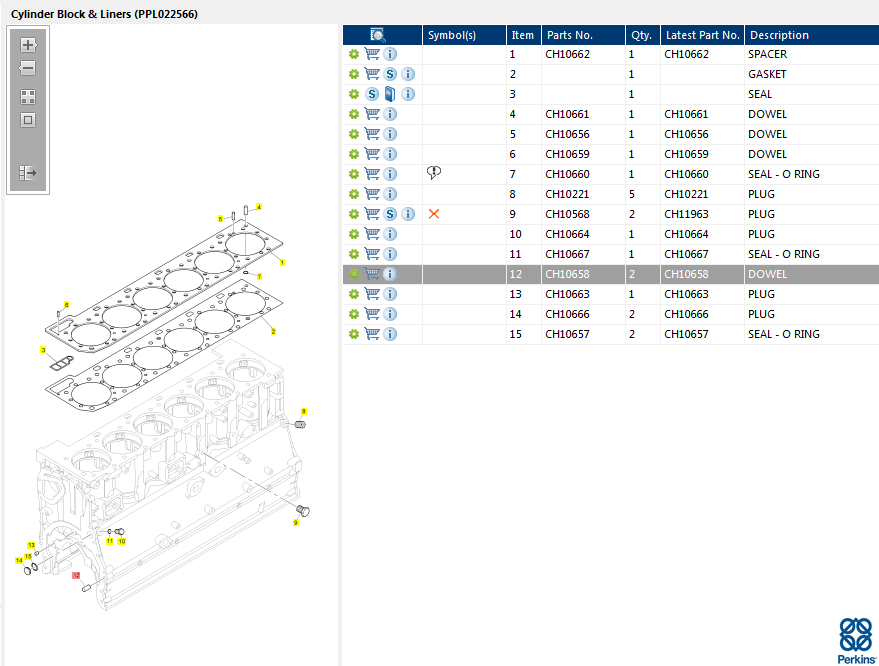Click orange X symbol in item 9 row
The image size is (879, 666).
click(x=434, y=214)
